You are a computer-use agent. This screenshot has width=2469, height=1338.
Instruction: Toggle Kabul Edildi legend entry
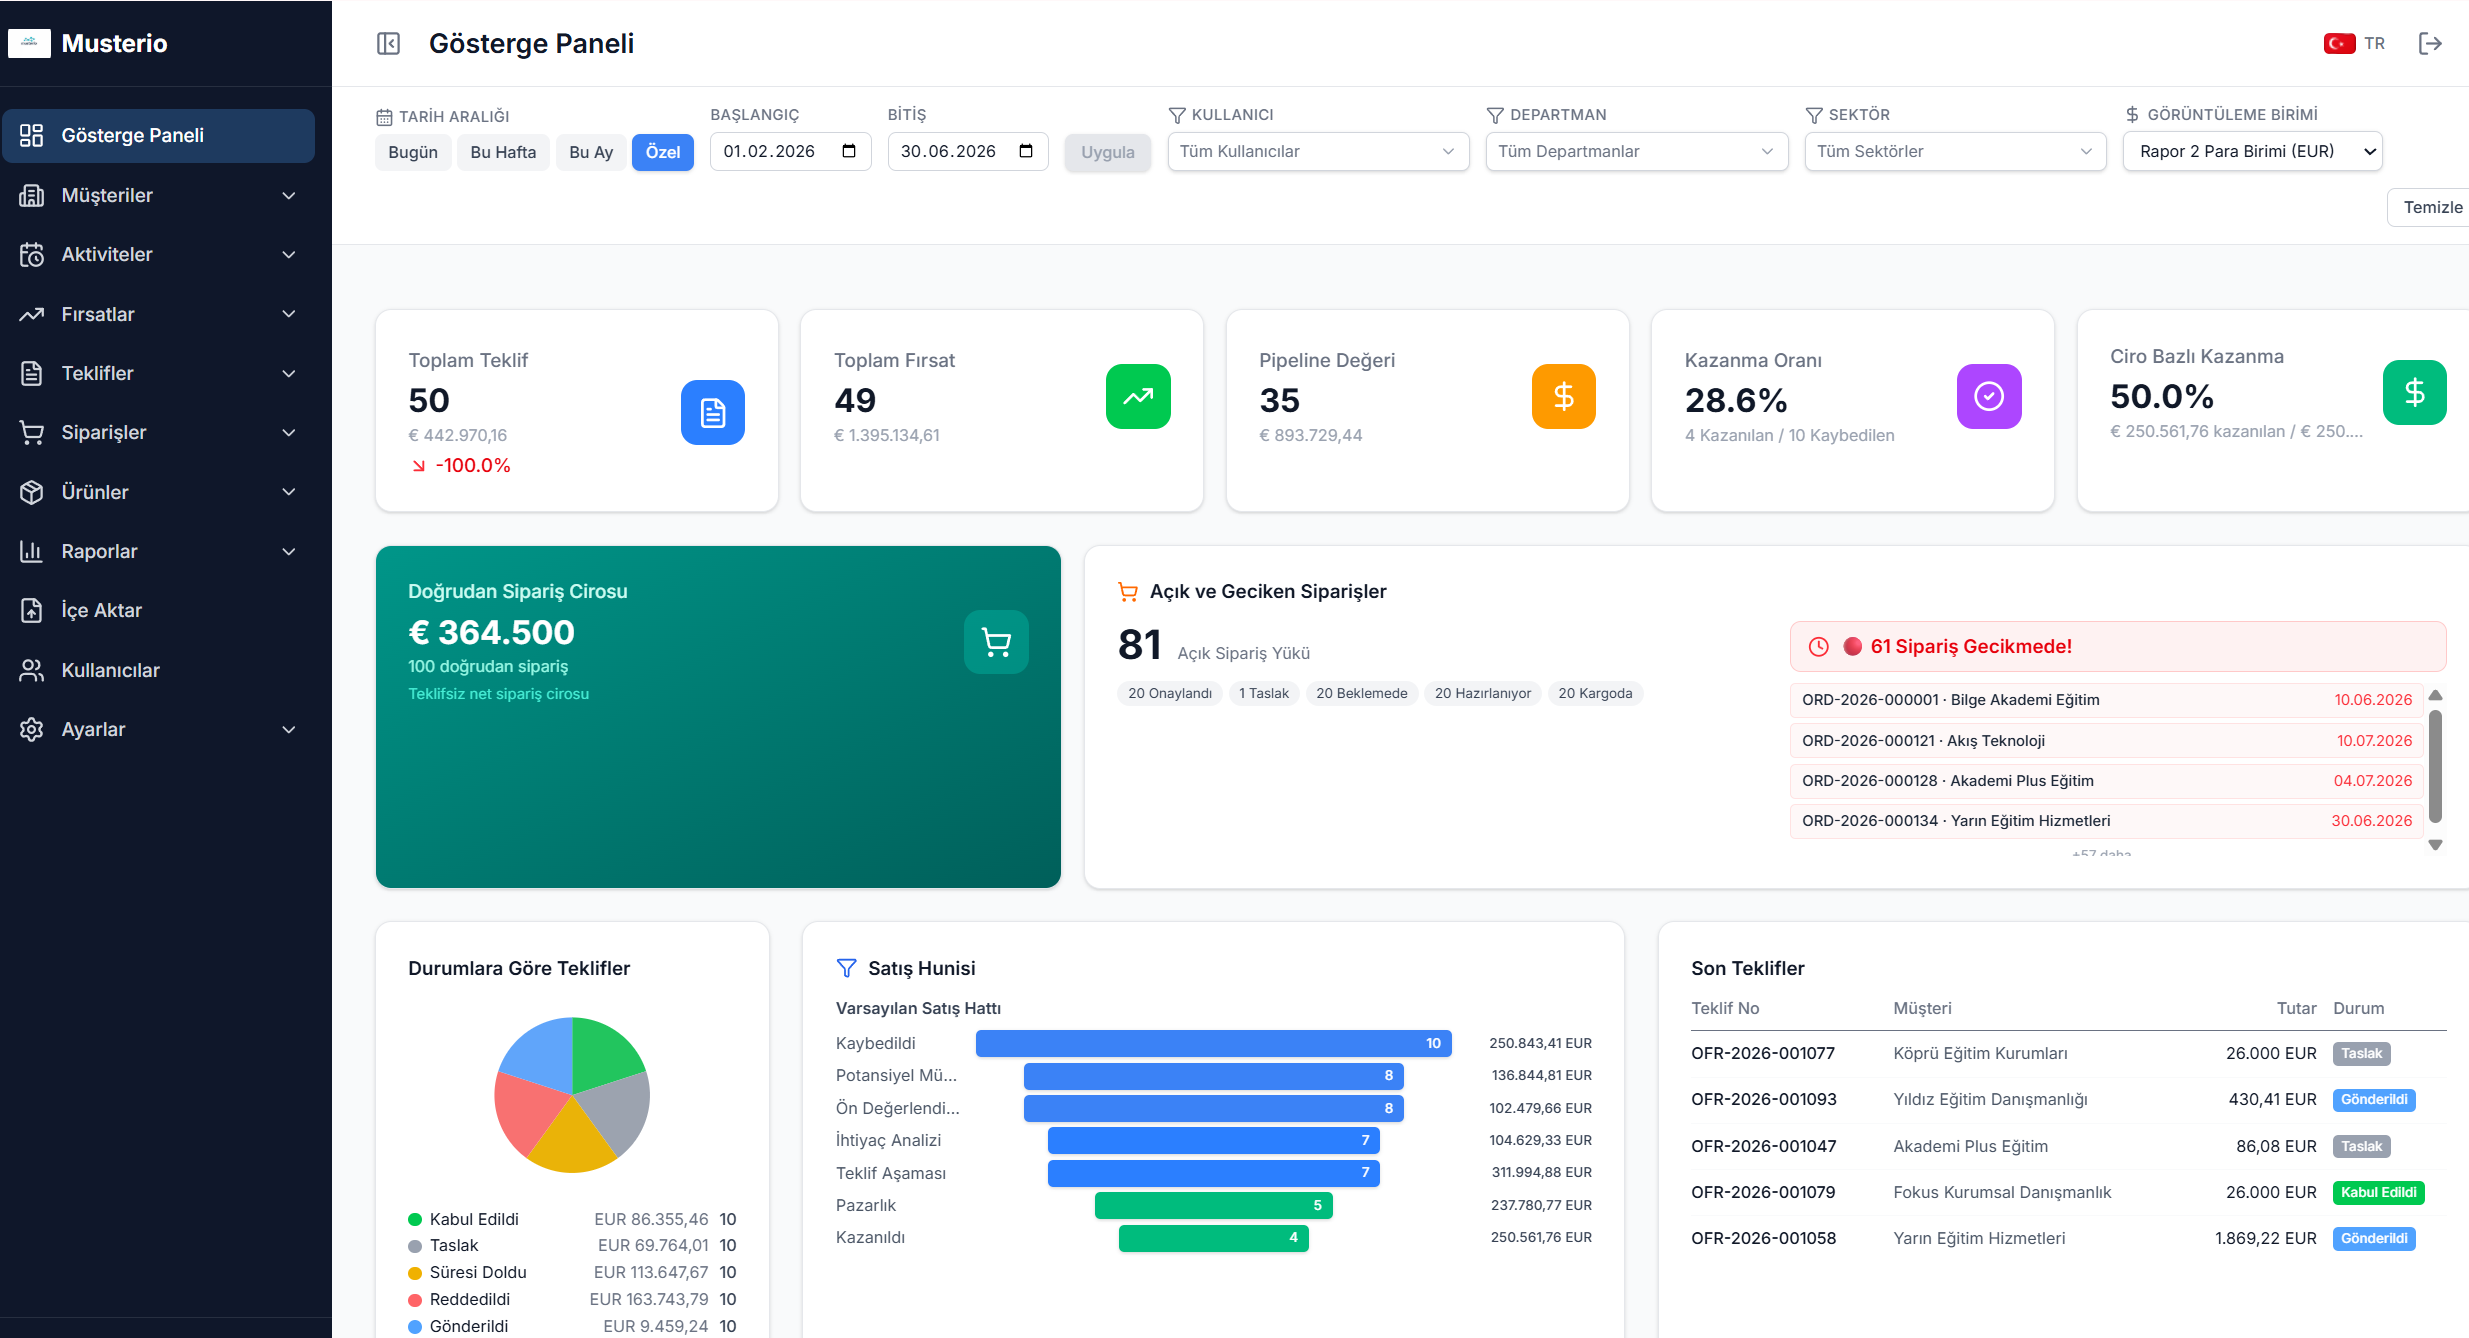pyautogui.click(x=572, y=1219)
